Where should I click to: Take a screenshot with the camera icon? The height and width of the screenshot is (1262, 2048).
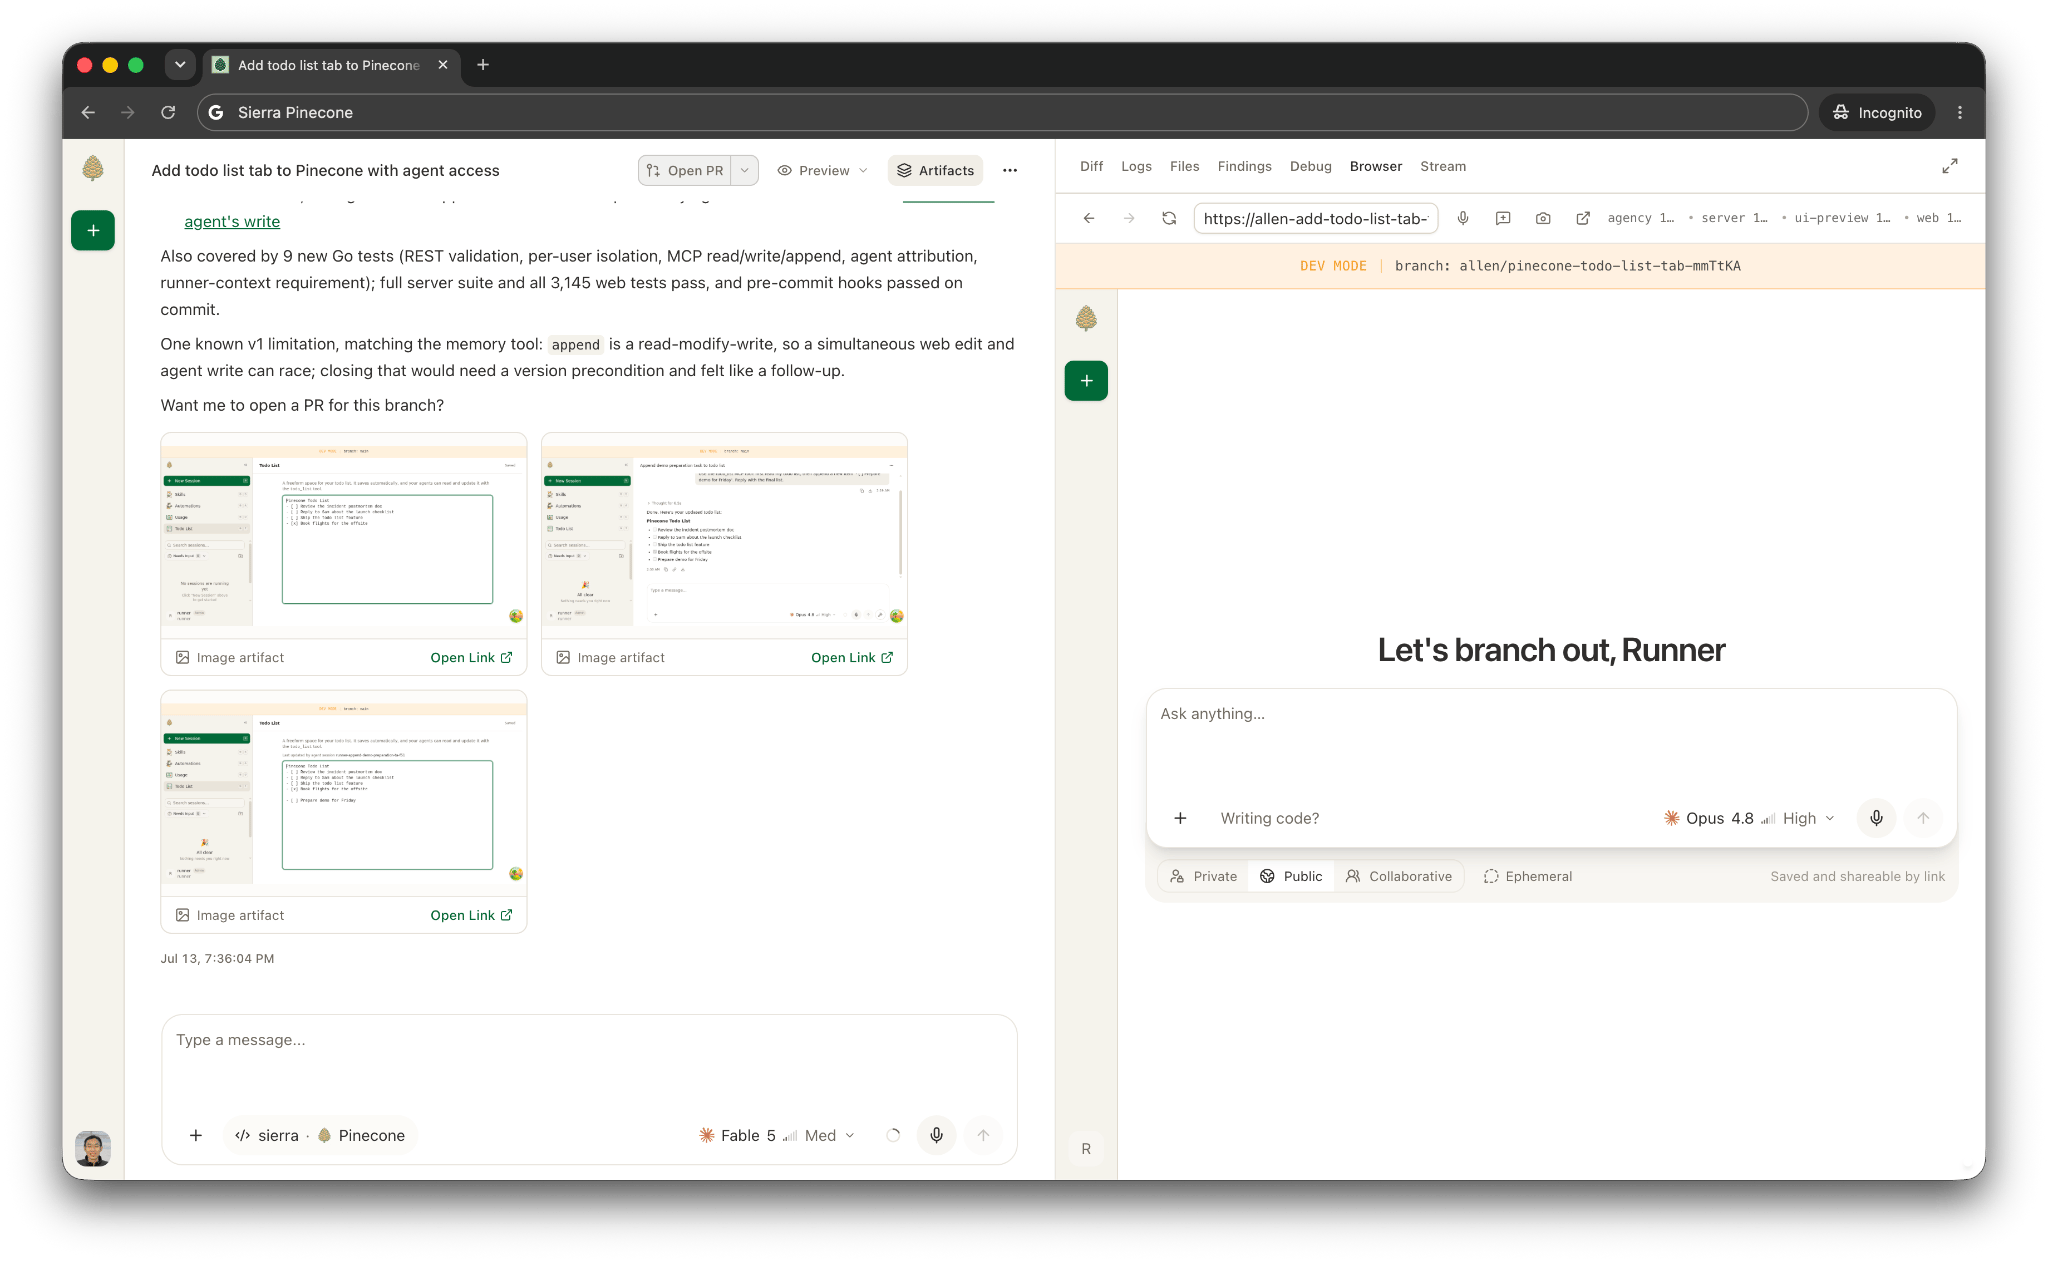point(1543,218)
